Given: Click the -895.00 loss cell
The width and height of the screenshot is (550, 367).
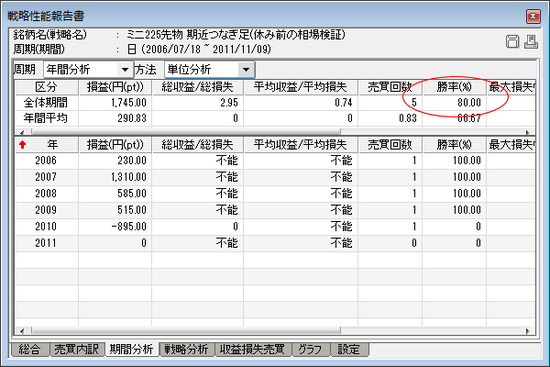Looking at the screenshot, I should (x=115, y=227).
